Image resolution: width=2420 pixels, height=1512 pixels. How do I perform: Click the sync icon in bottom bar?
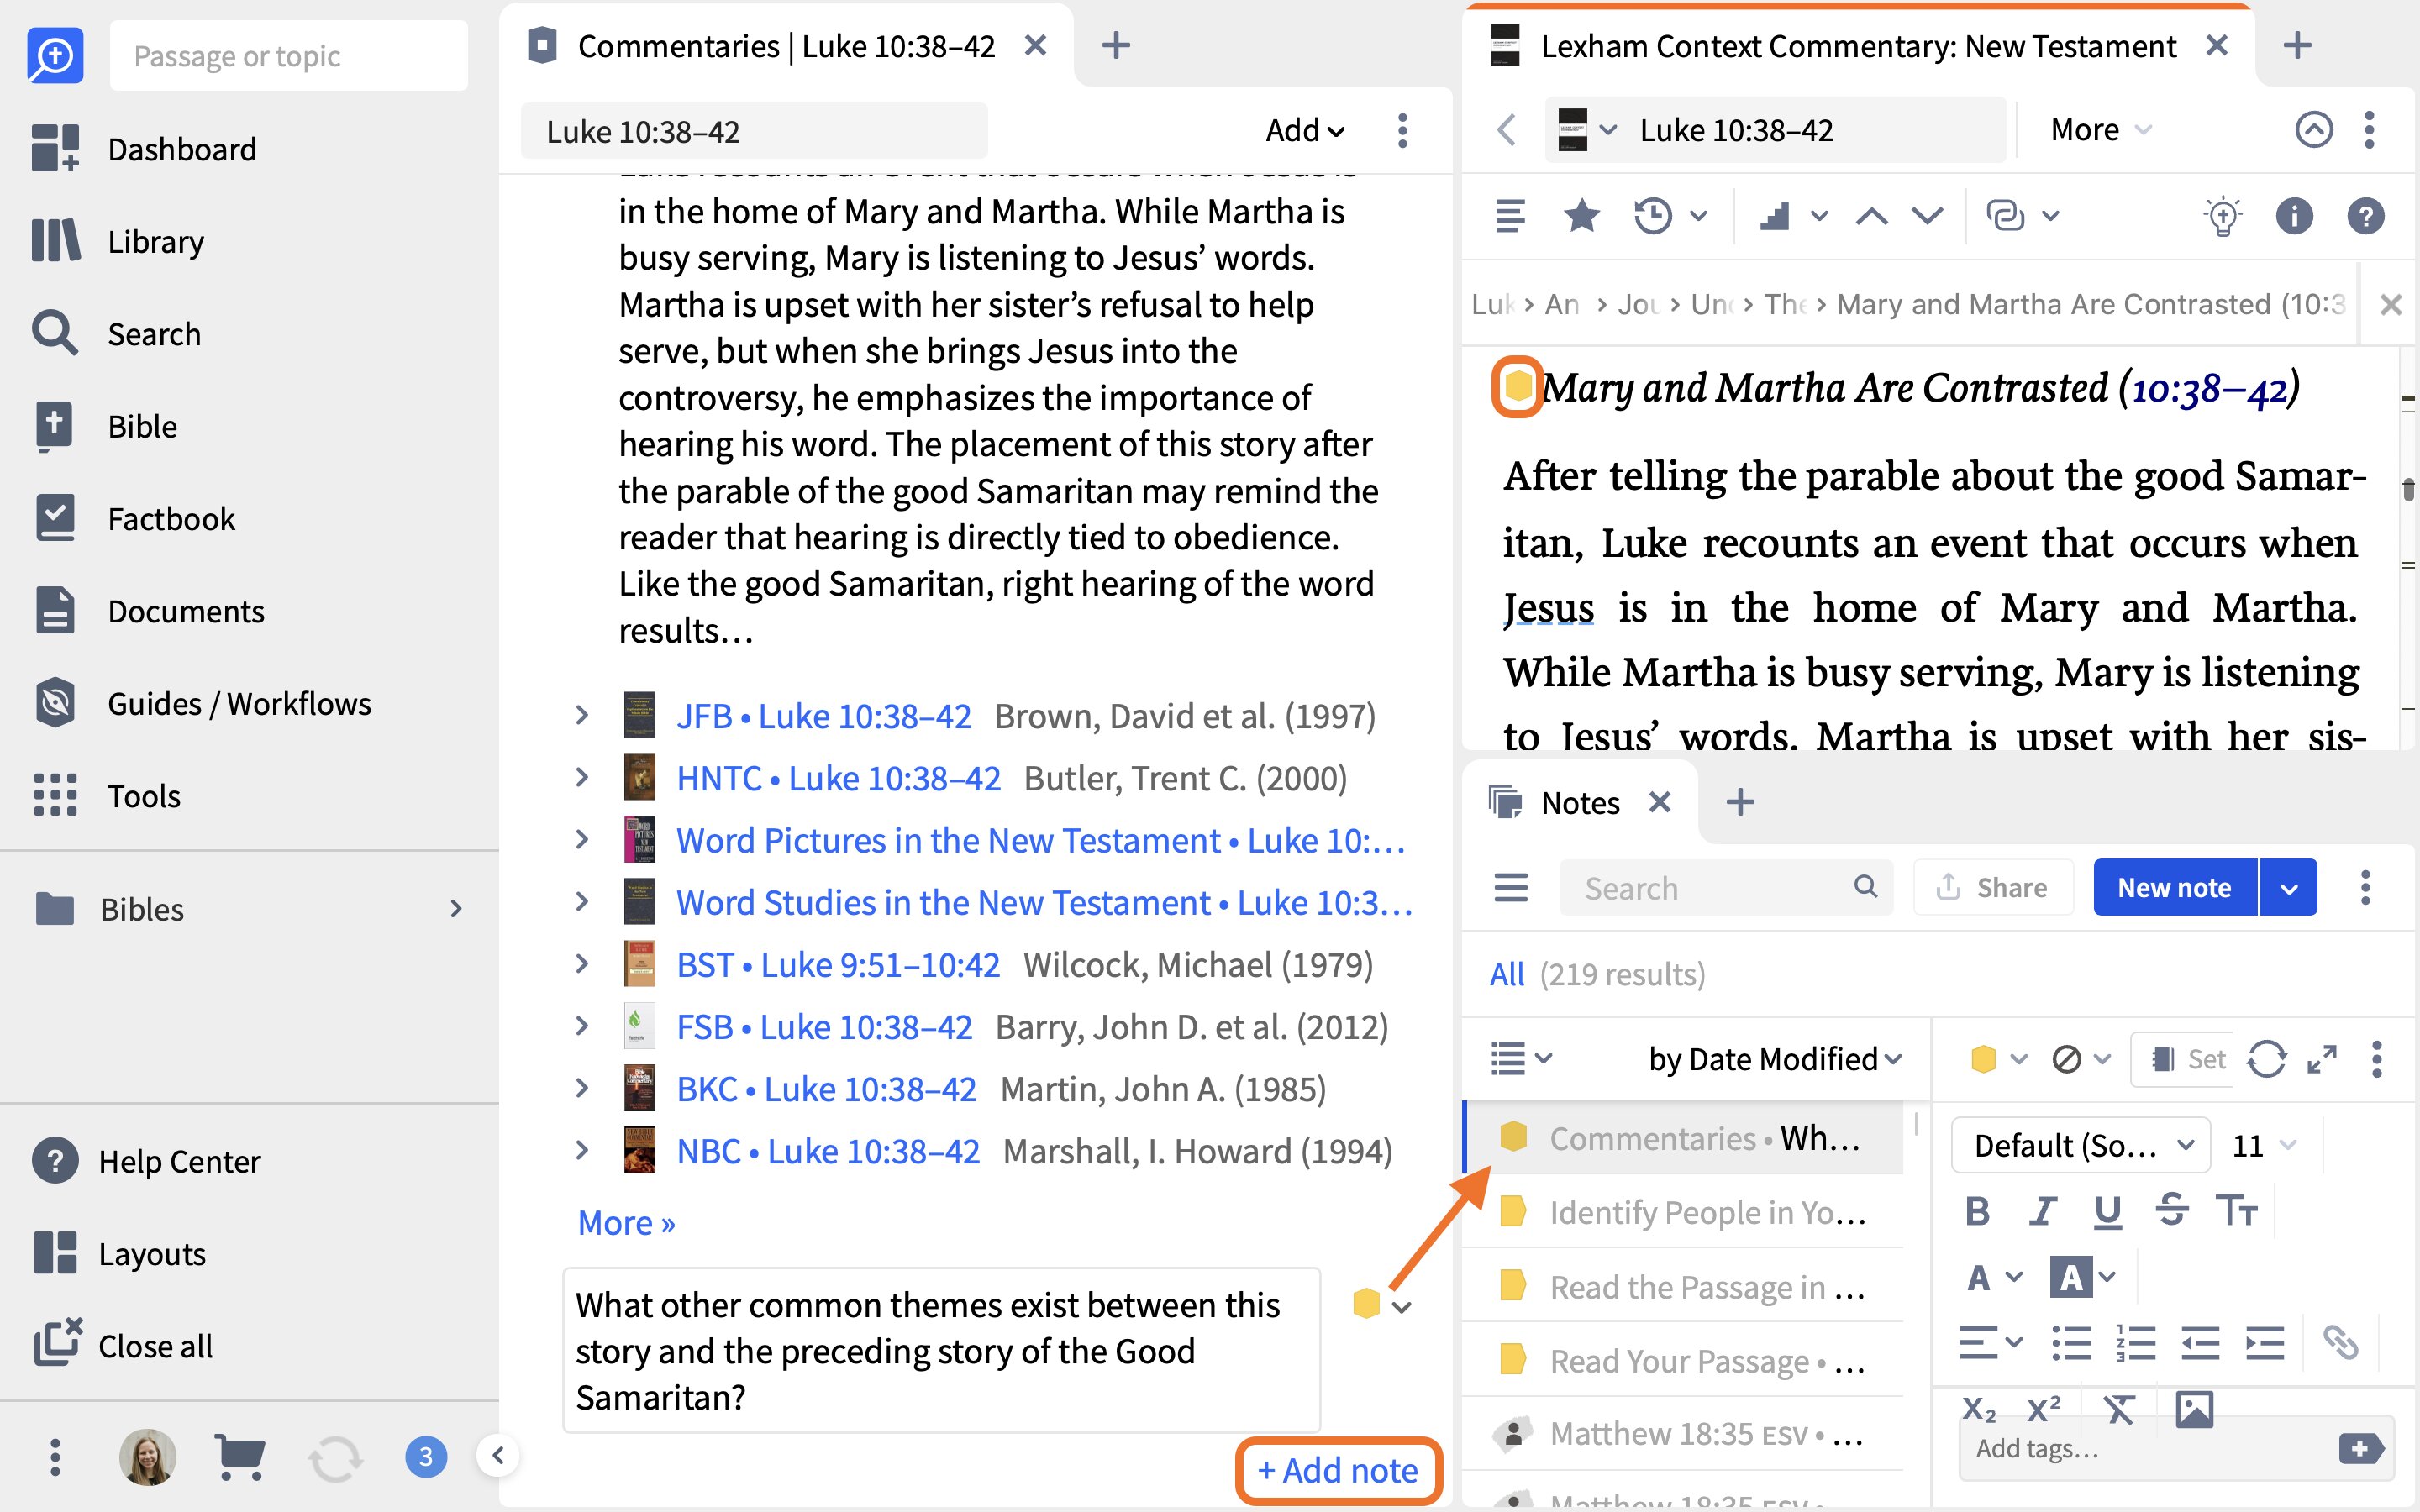334,1457
